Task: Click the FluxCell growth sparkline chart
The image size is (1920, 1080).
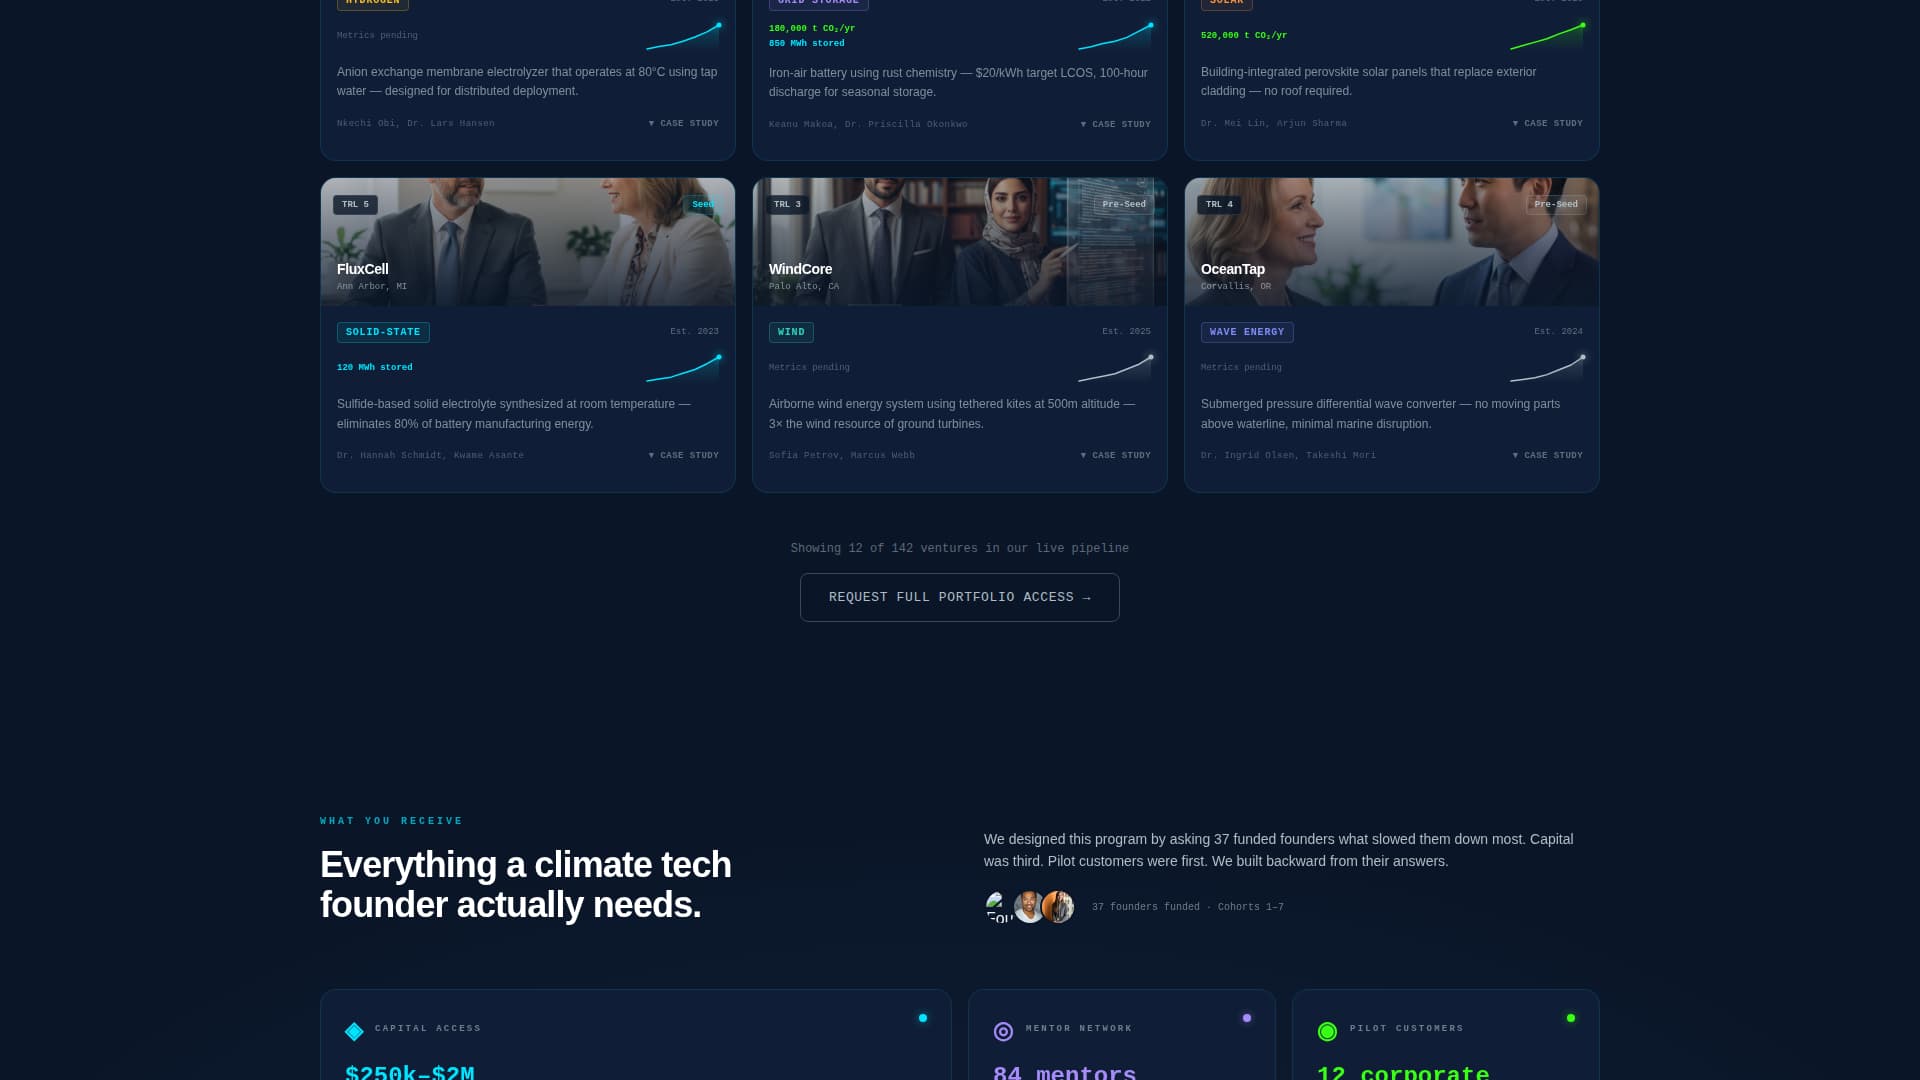Action: click(683, 368)
